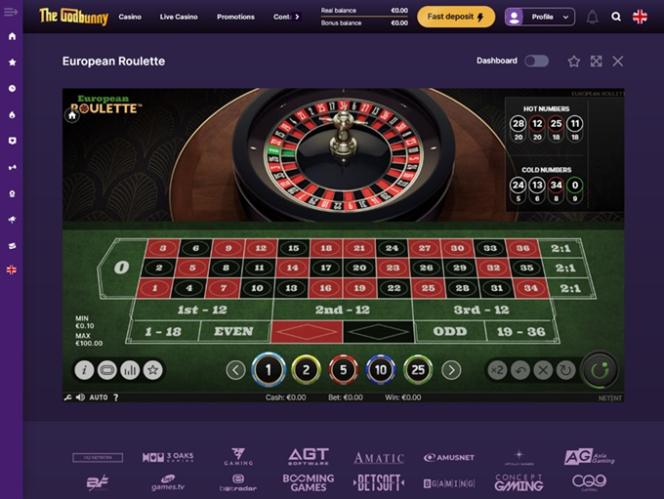Bet on the 2nd - 12 dozen
664x499 pixels.
pos(342,310)
